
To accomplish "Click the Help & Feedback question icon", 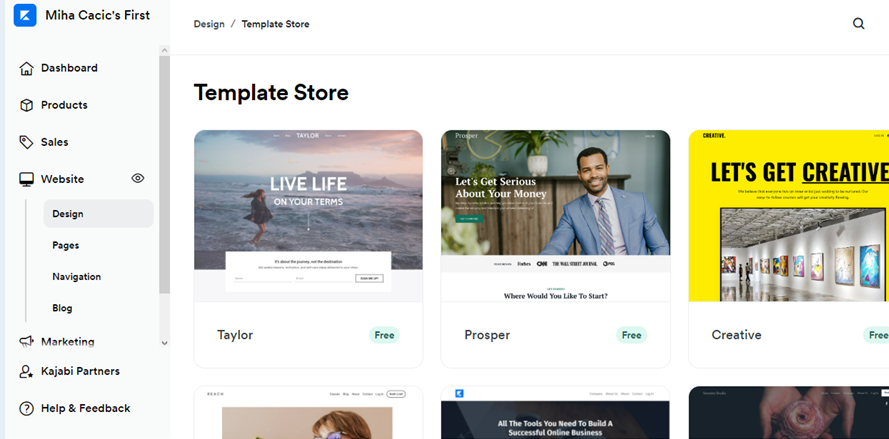I will [x=26, y=408].
